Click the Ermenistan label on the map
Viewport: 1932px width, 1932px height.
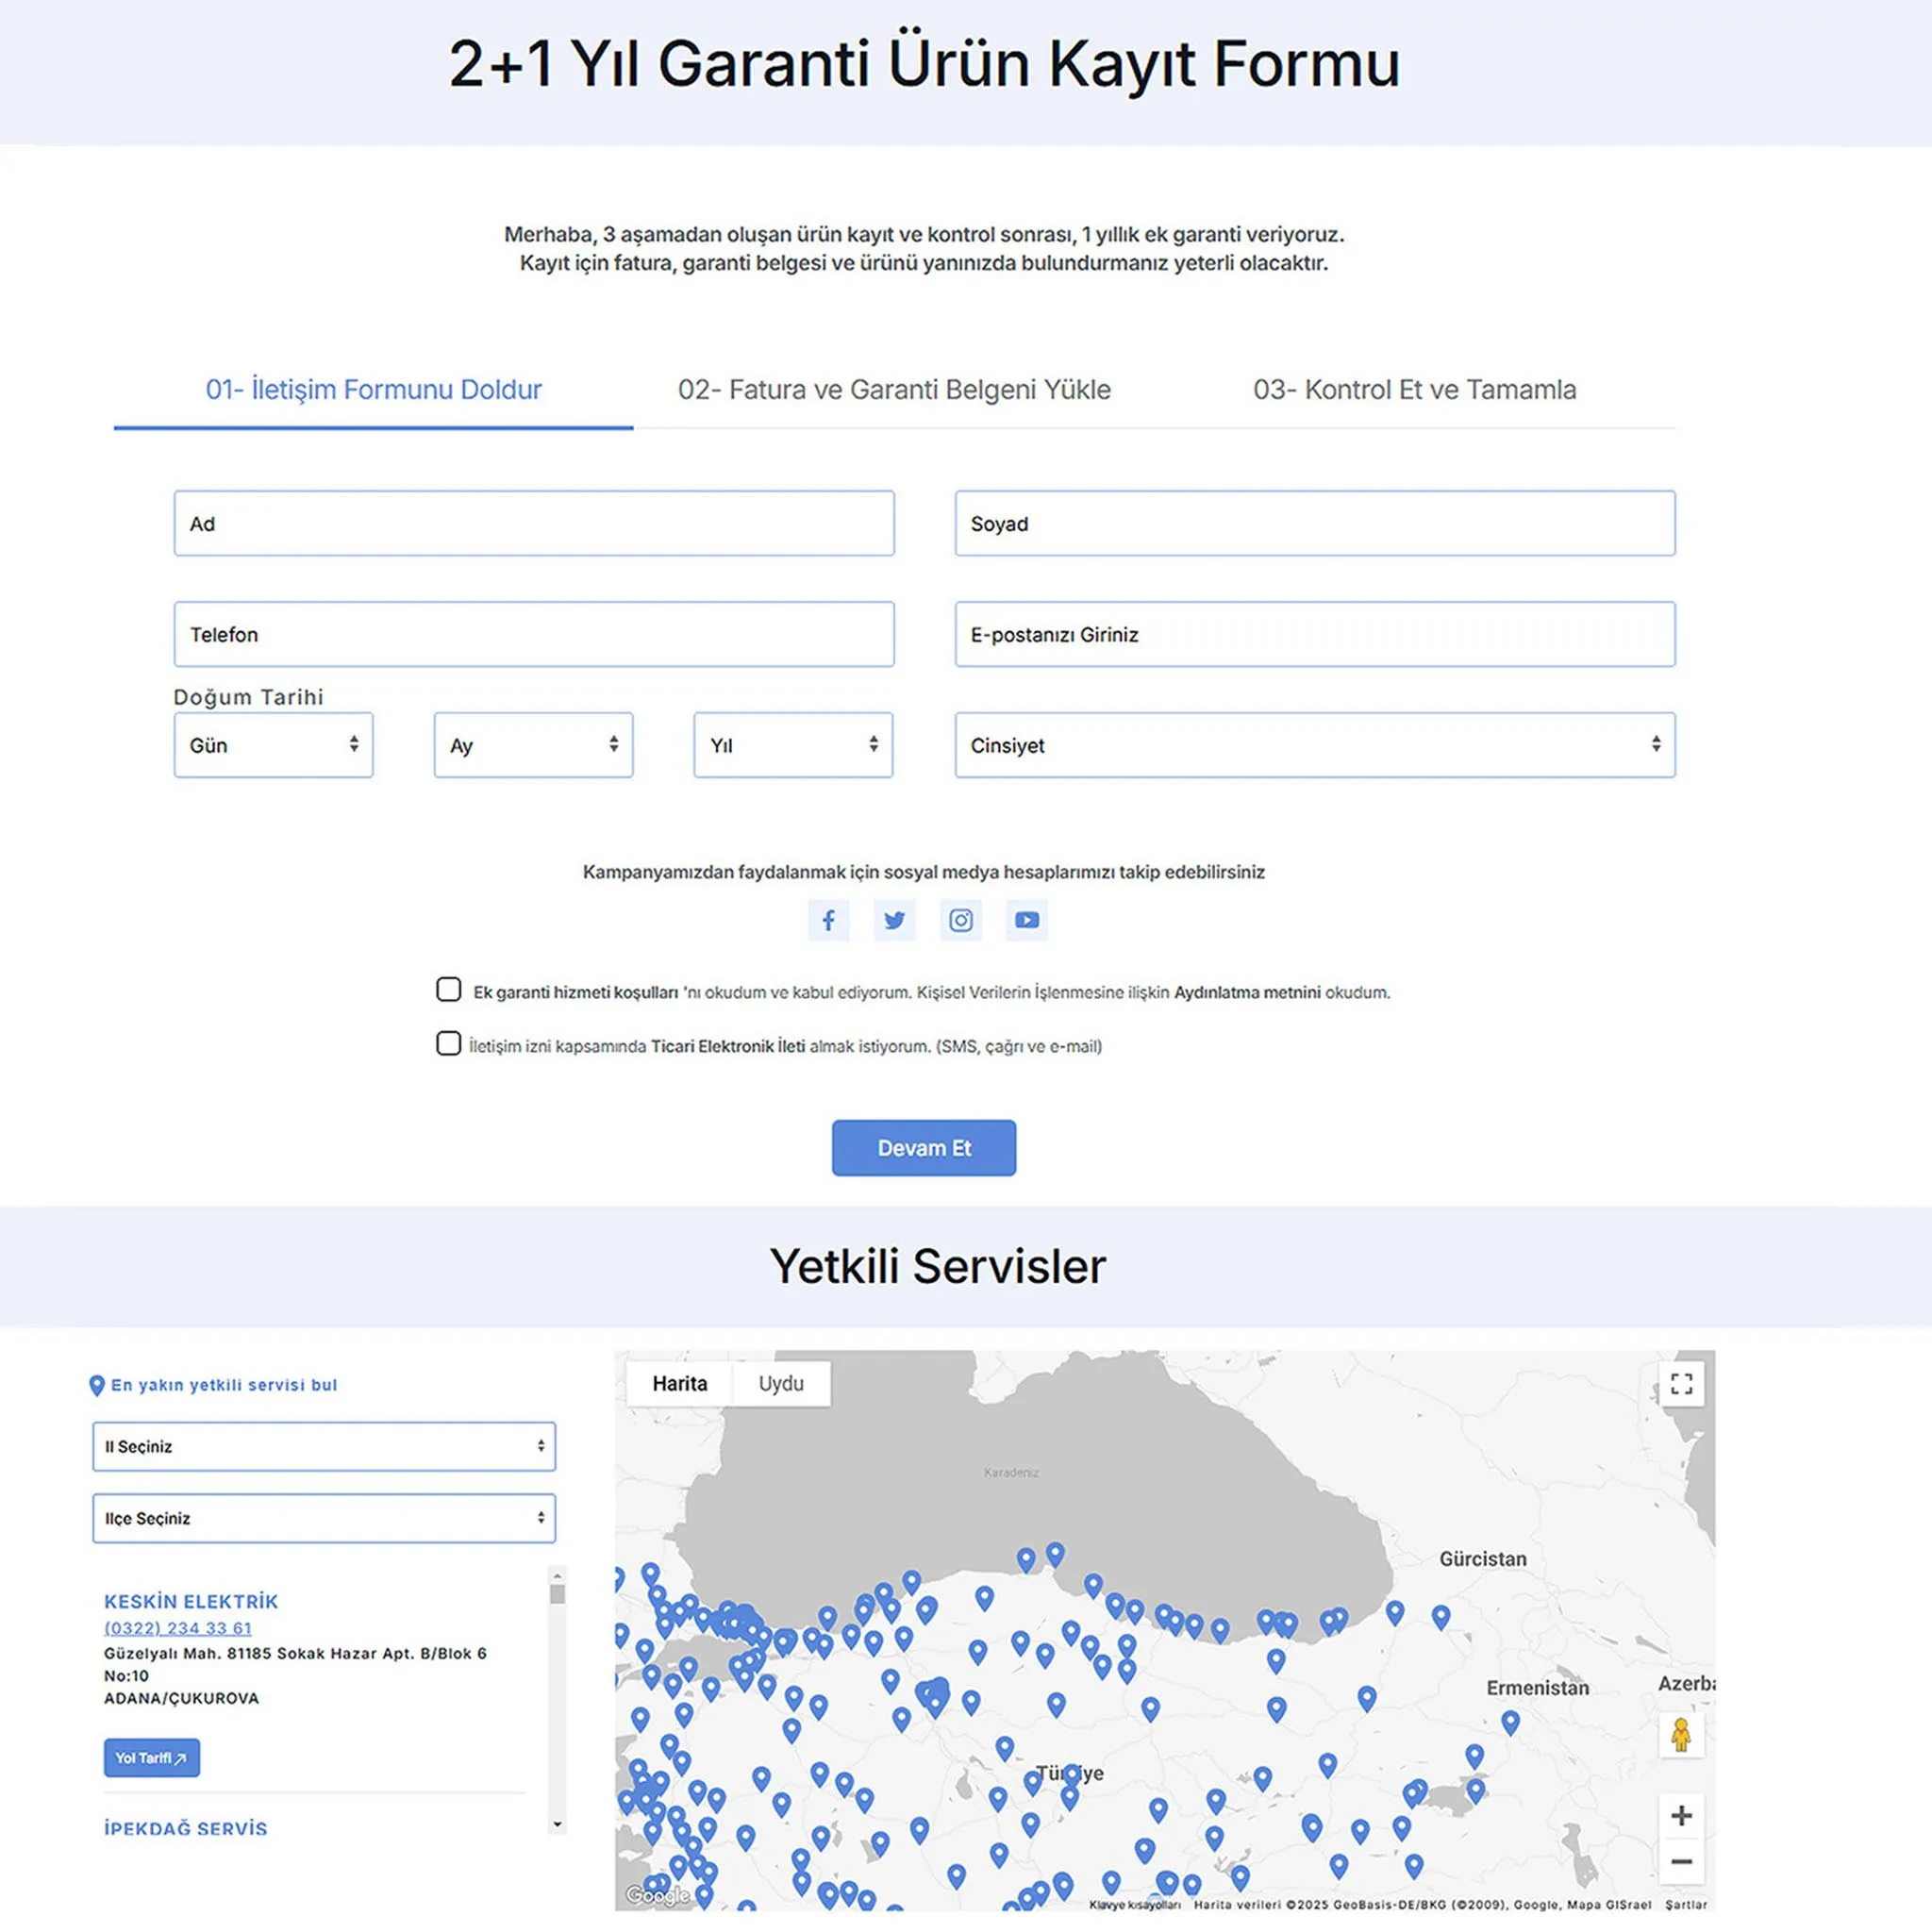tap(1537, 1688)
